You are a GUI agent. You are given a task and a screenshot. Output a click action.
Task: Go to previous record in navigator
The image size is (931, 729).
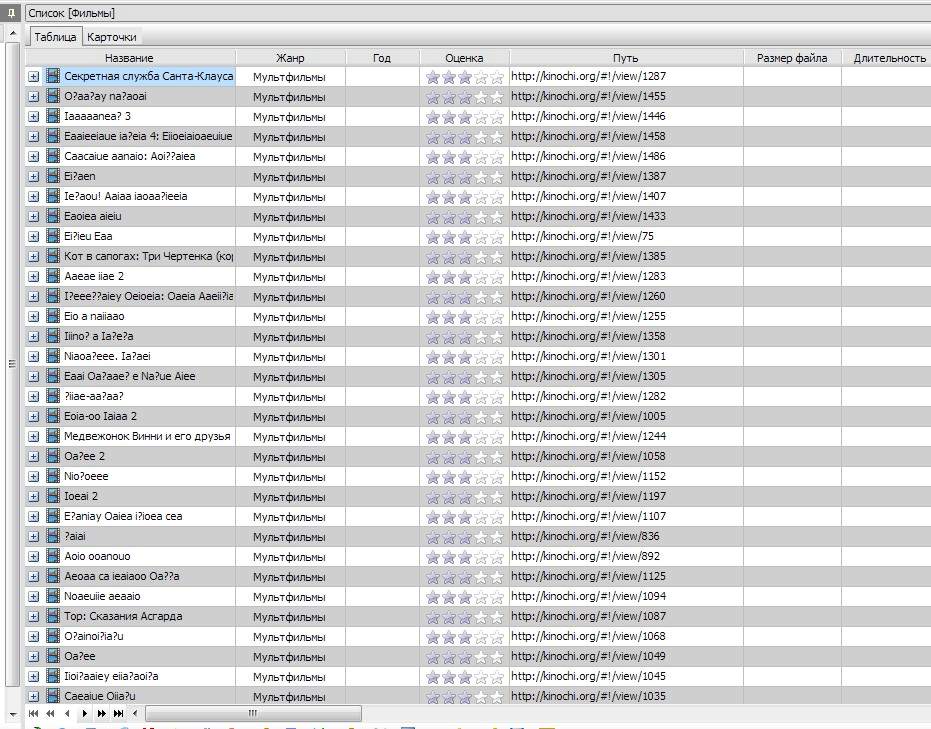[x=67, y=713]
